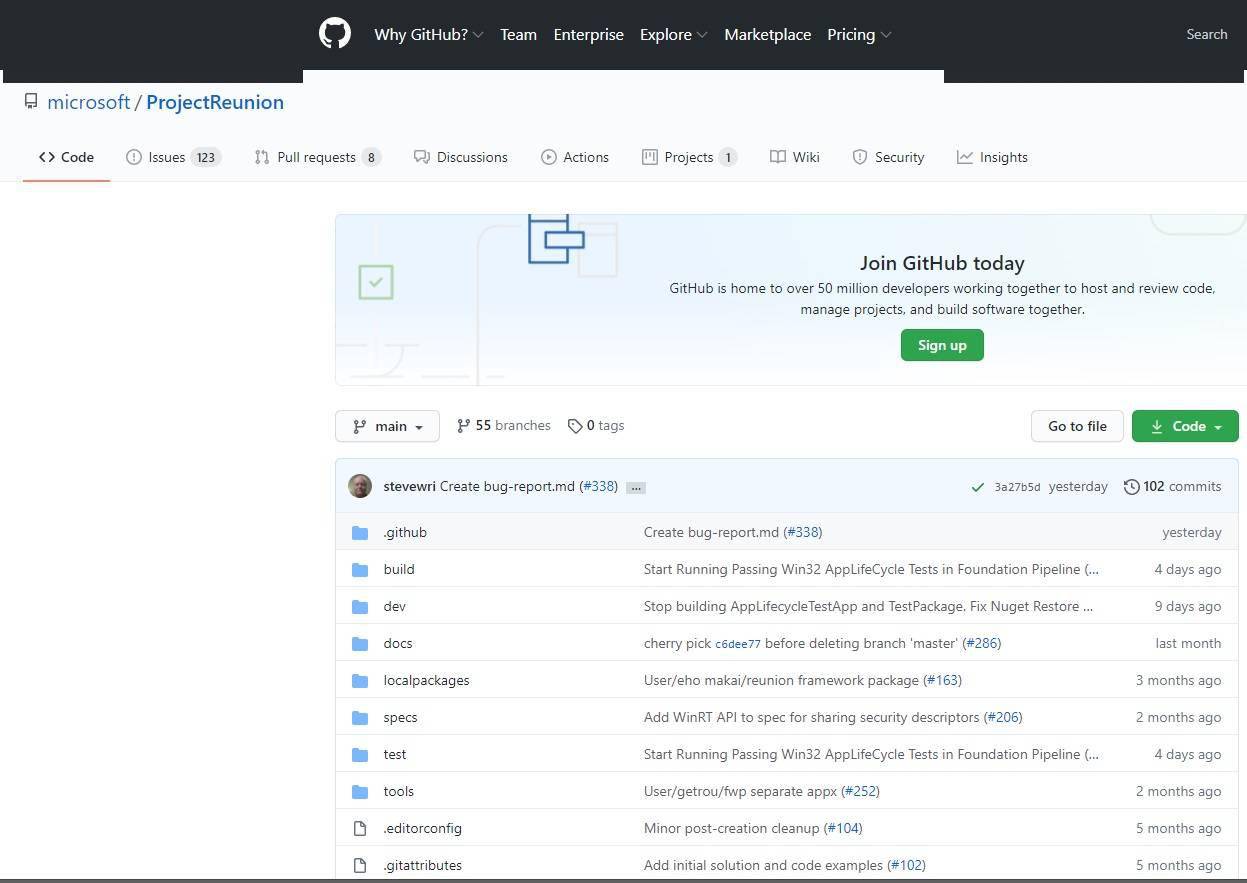
Task: Open pull request #252 in tools row
Action: point(860,791)
